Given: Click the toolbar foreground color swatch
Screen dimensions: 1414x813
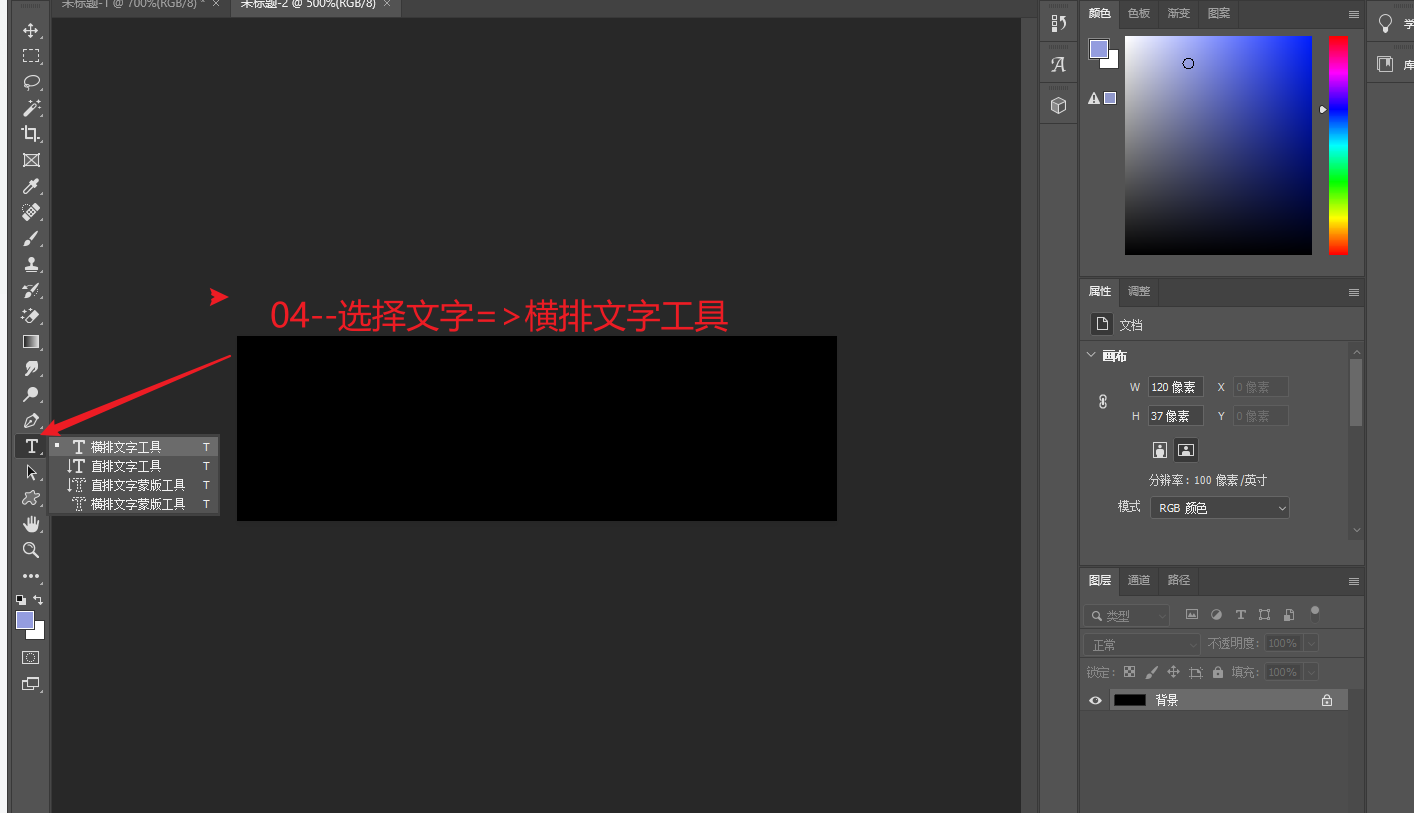Looking at the screenshot, I should pos(25,620).
